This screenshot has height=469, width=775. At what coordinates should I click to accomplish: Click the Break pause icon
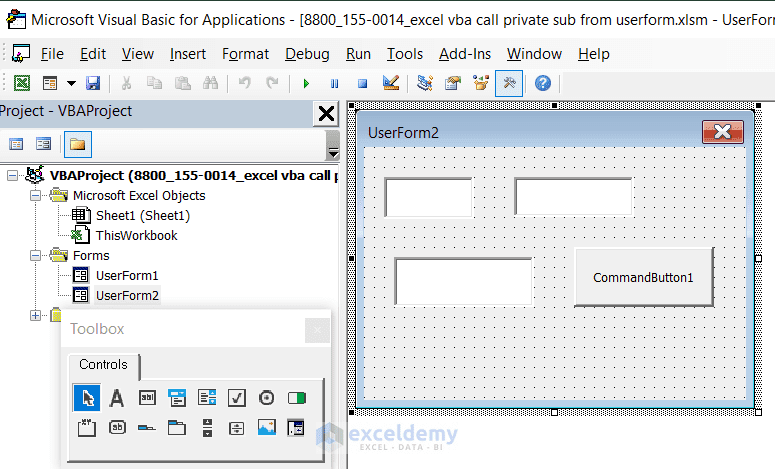click(x=335, y=84)
